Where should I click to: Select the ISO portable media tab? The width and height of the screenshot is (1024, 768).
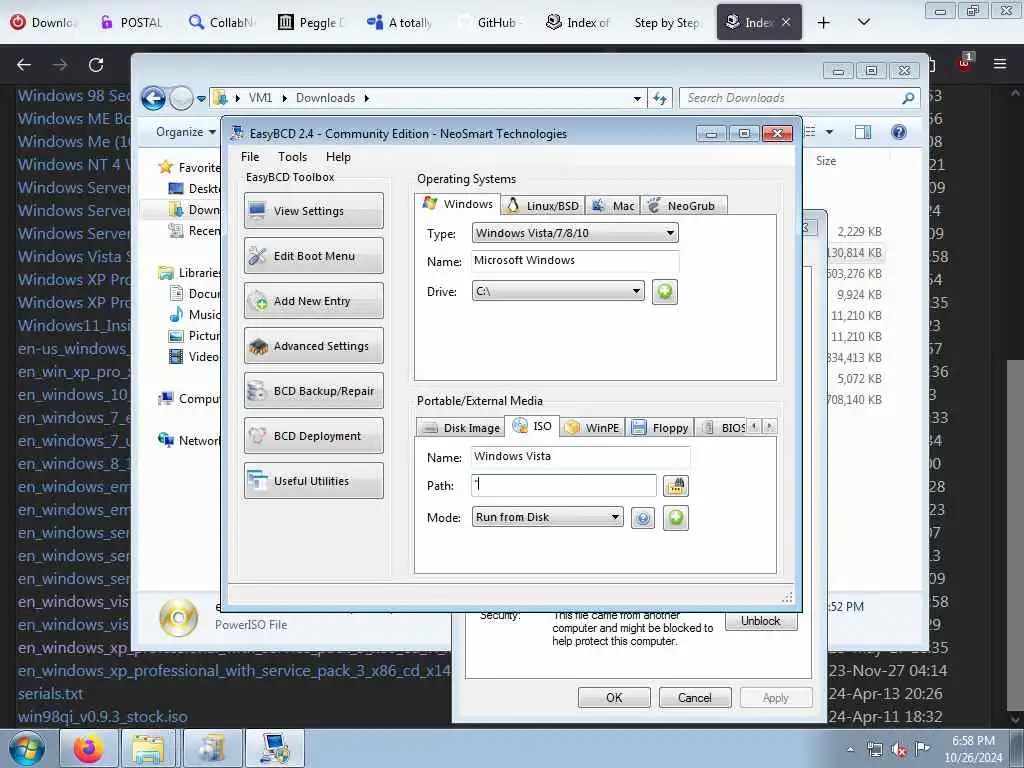click(532, 426)
